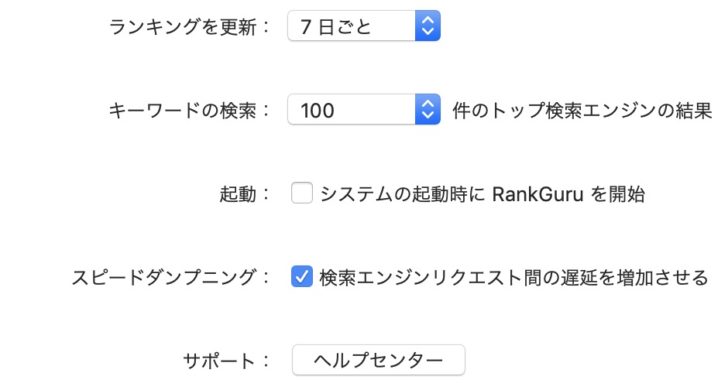Click down chevron on the 100 popup arrows

pos(428,116)
